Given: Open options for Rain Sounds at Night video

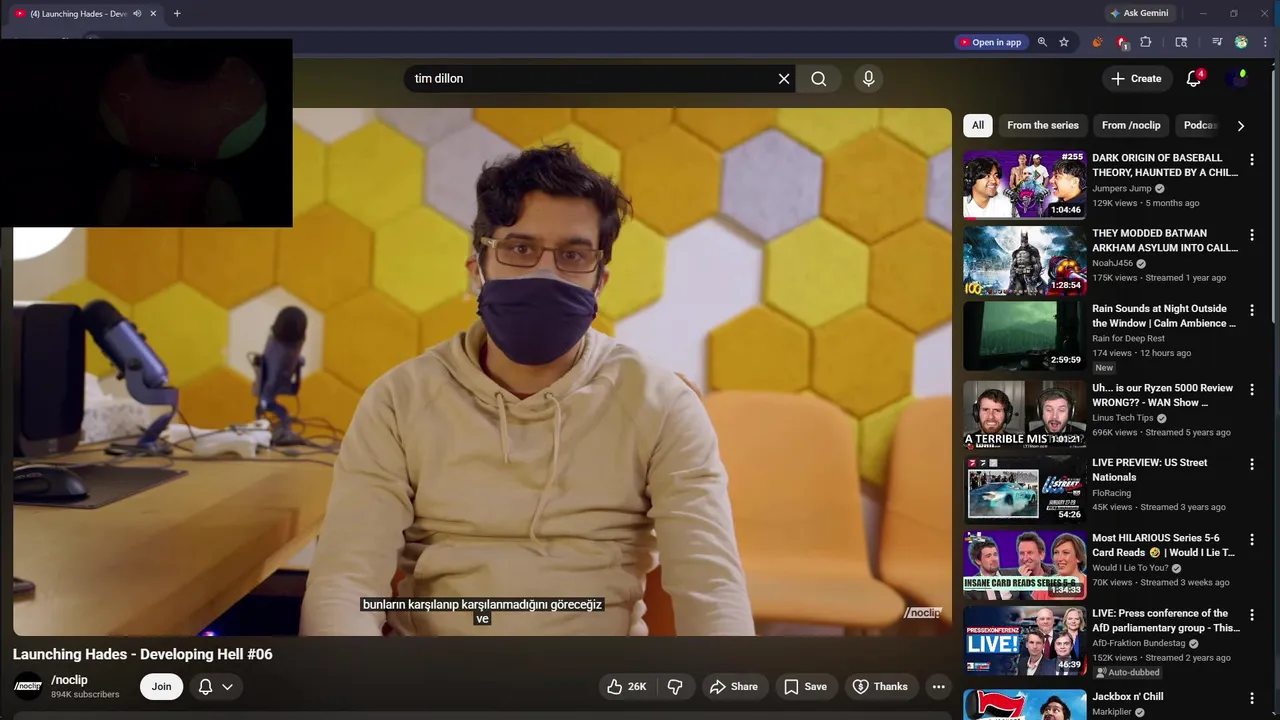Looking at the screenshot, I should click(1251, 310).
